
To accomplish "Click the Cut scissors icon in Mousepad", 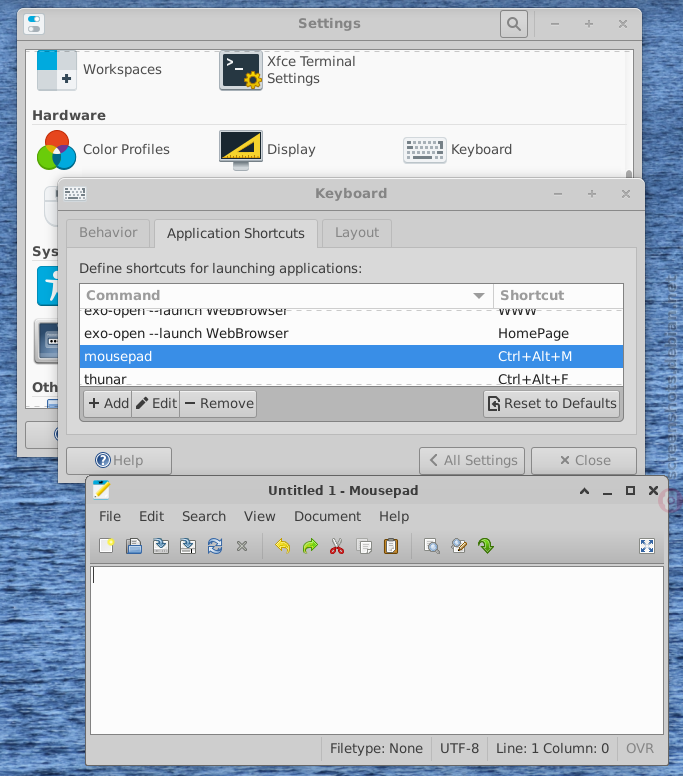I will click(337, 546).
